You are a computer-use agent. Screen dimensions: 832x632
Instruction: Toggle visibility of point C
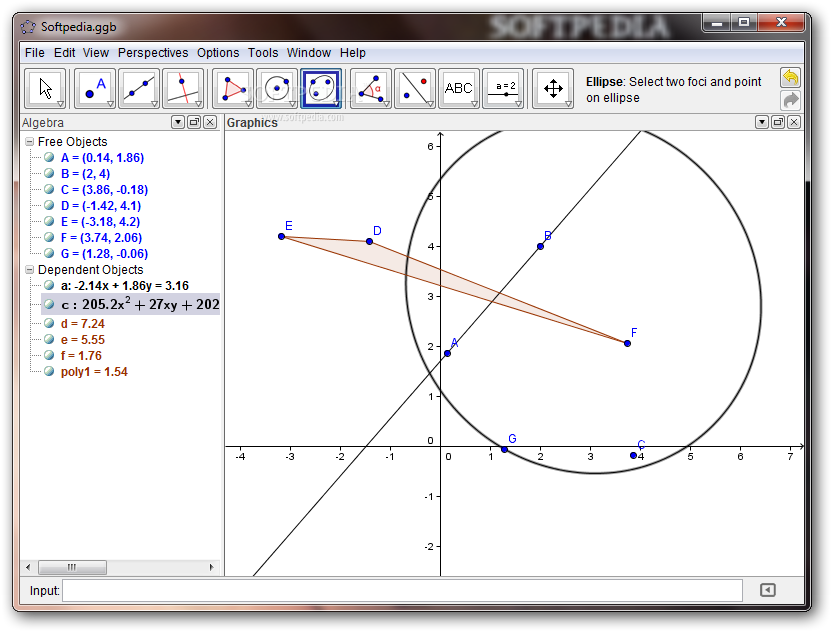pyautogui.click(x=49, y=189)
